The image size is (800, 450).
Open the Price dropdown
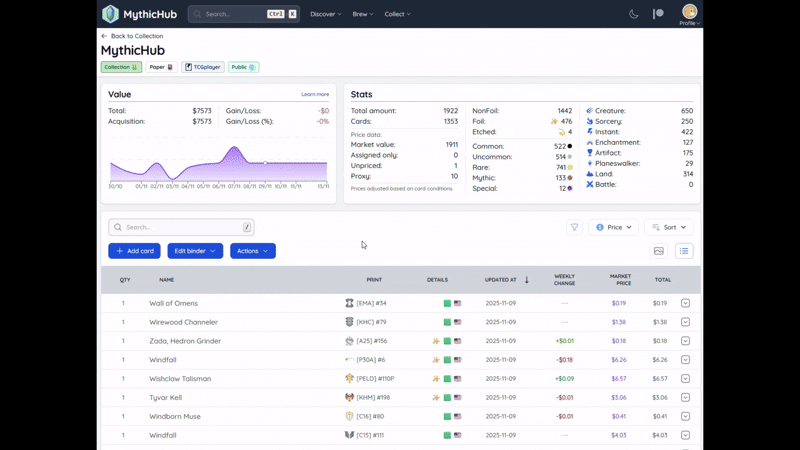613,227
